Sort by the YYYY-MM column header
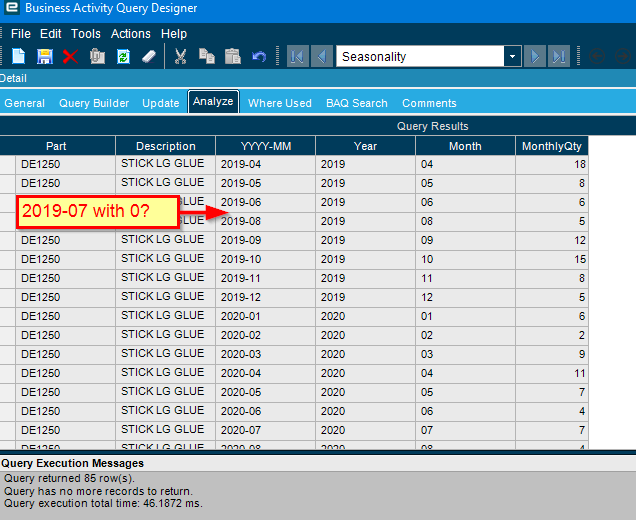Viewport: 636px width, 520px height. 266,146
